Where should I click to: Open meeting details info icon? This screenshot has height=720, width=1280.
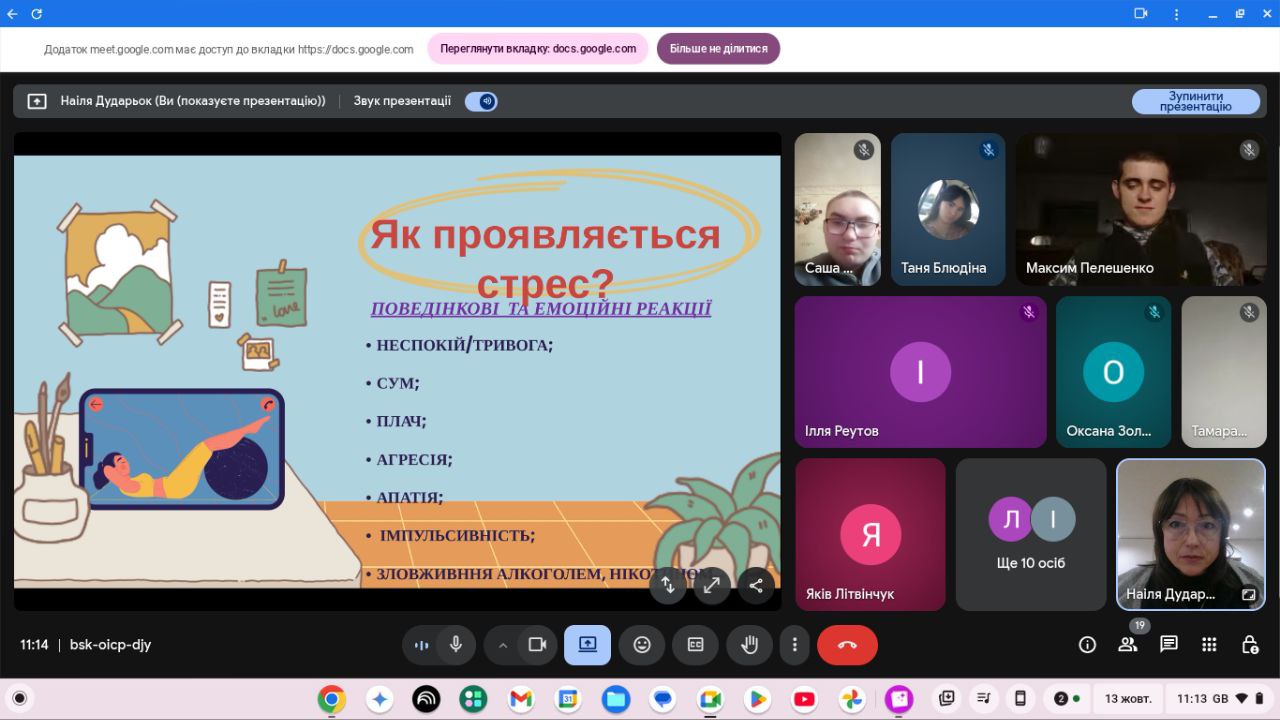(1087, 645)
